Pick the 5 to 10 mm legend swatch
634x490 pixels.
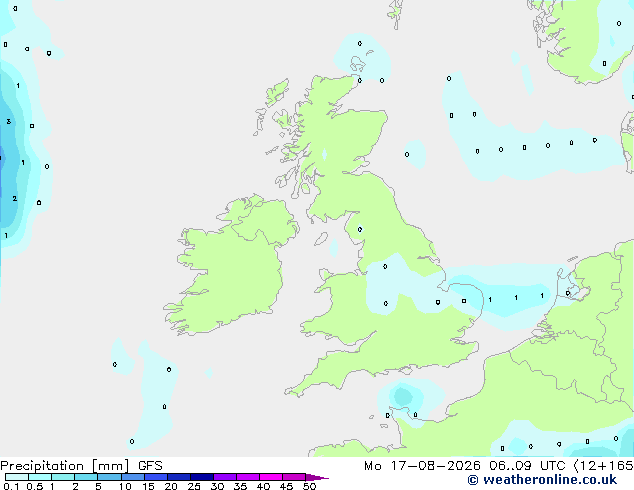(109, 477)
